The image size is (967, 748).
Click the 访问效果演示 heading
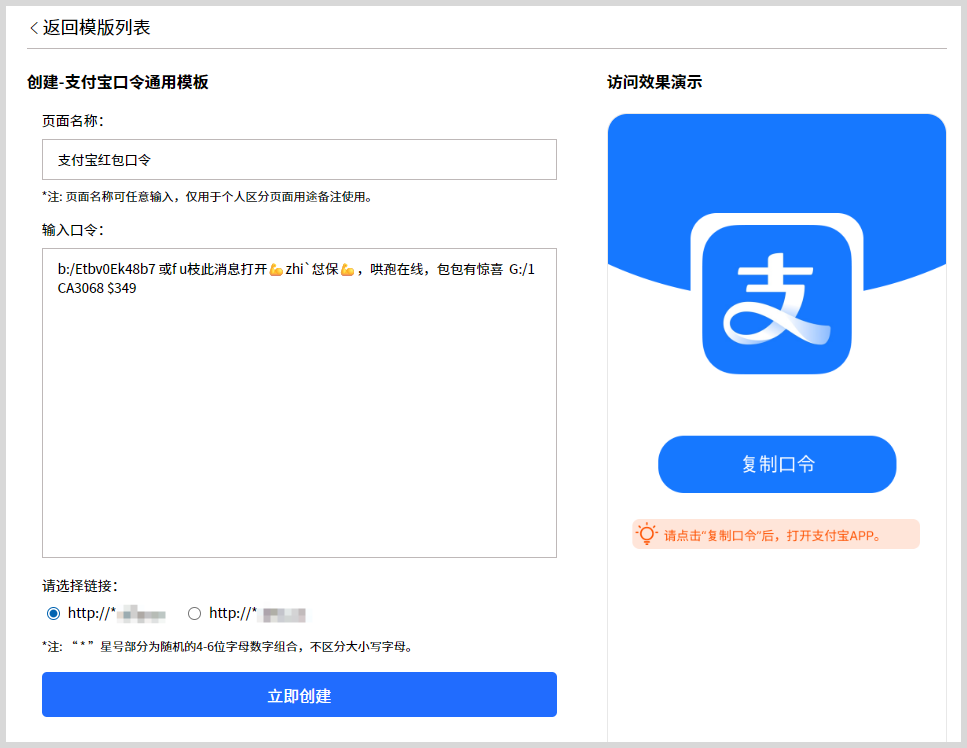[x=654, y=82]
